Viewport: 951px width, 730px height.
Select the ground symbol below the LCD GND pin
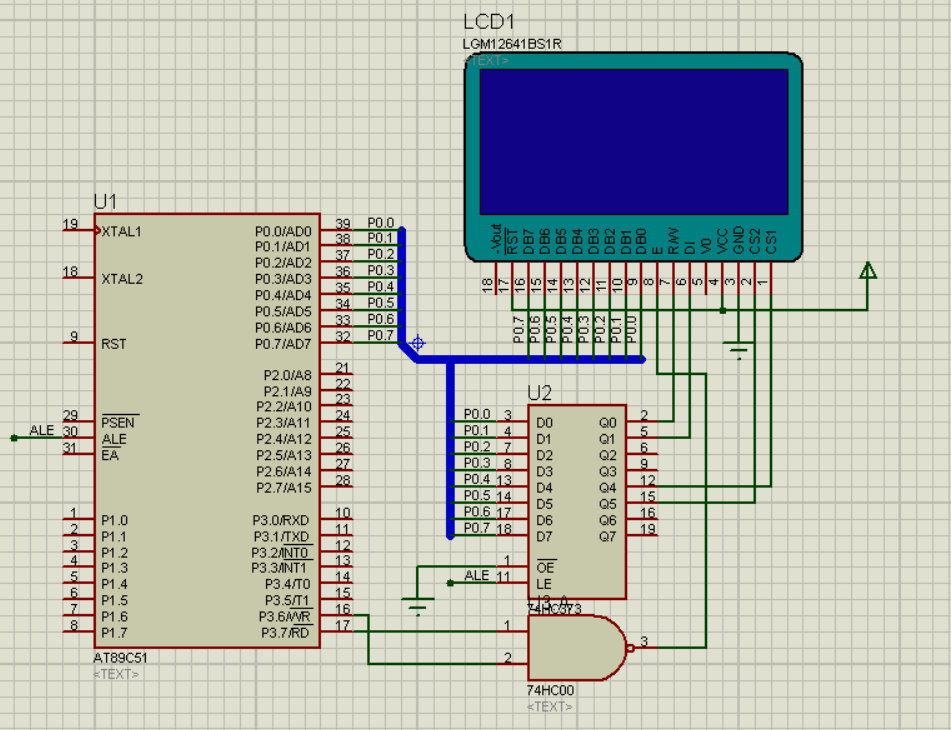point(738,351)
